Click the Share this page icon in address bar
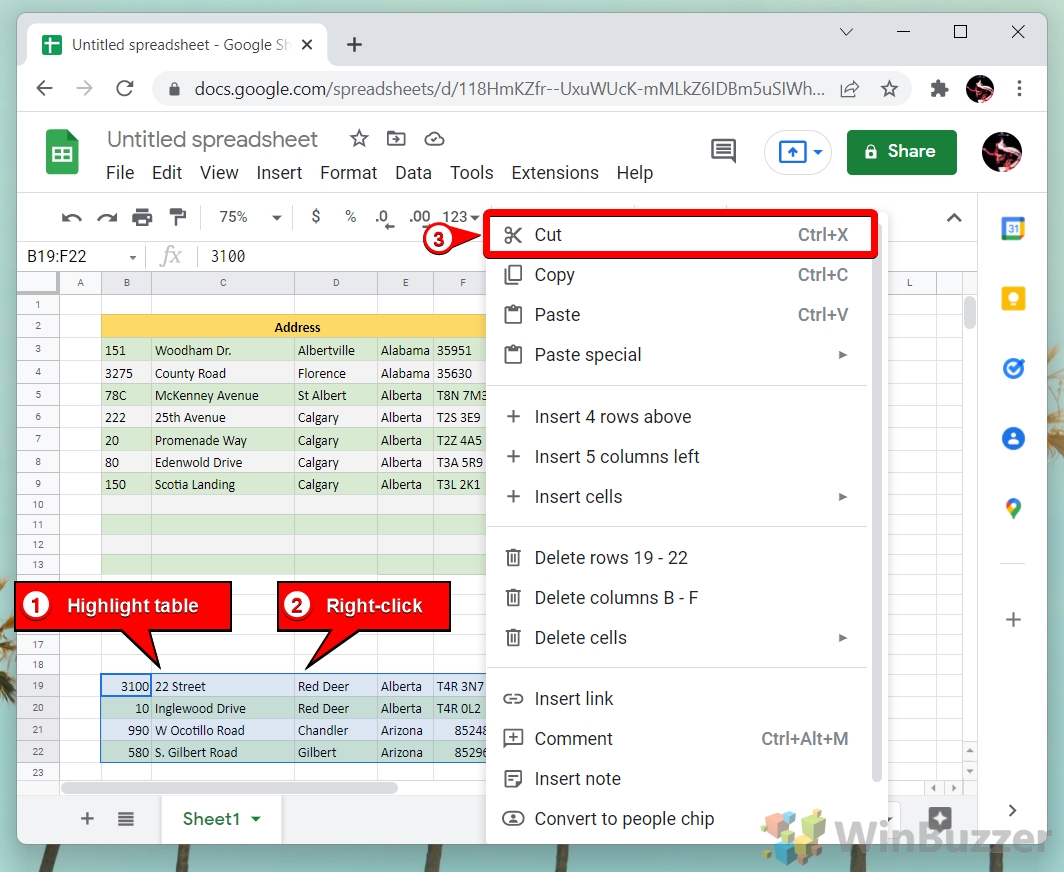 pyautogui.click(x=850, y=88)
